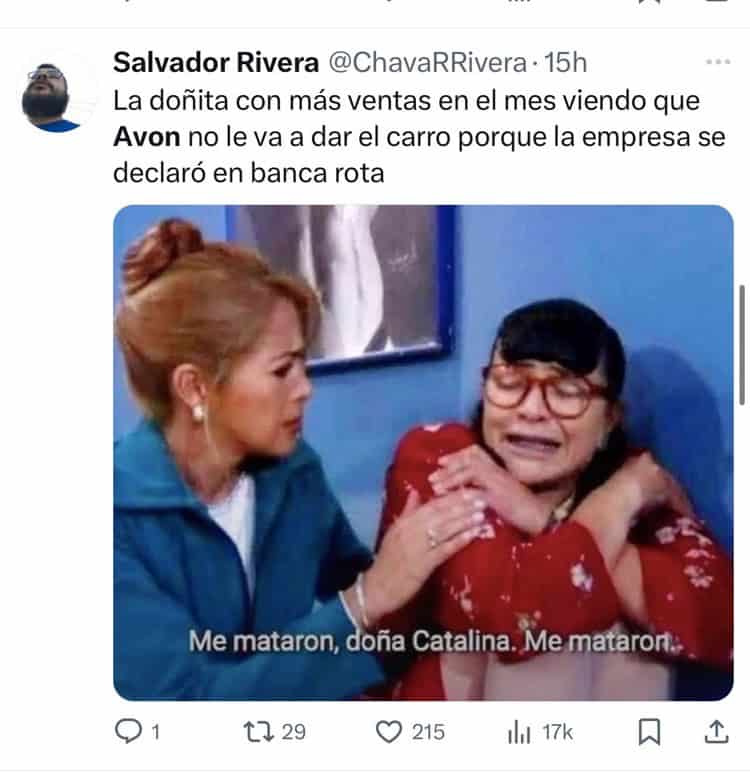Image resolution: width=750 pixels, height=773 pixels.
Task: Open the share upload icon
Action: (x=716, y=731)
